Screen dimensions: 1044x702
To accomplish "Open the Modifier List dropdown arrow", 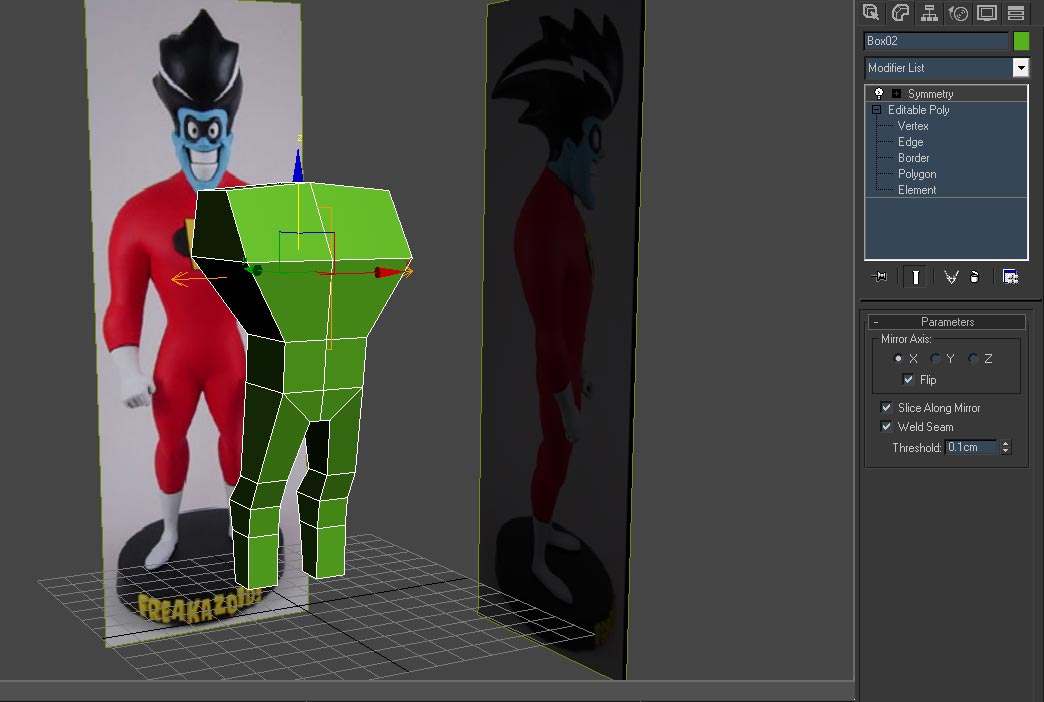I will pyautogui.click(x=1021, y=67).
